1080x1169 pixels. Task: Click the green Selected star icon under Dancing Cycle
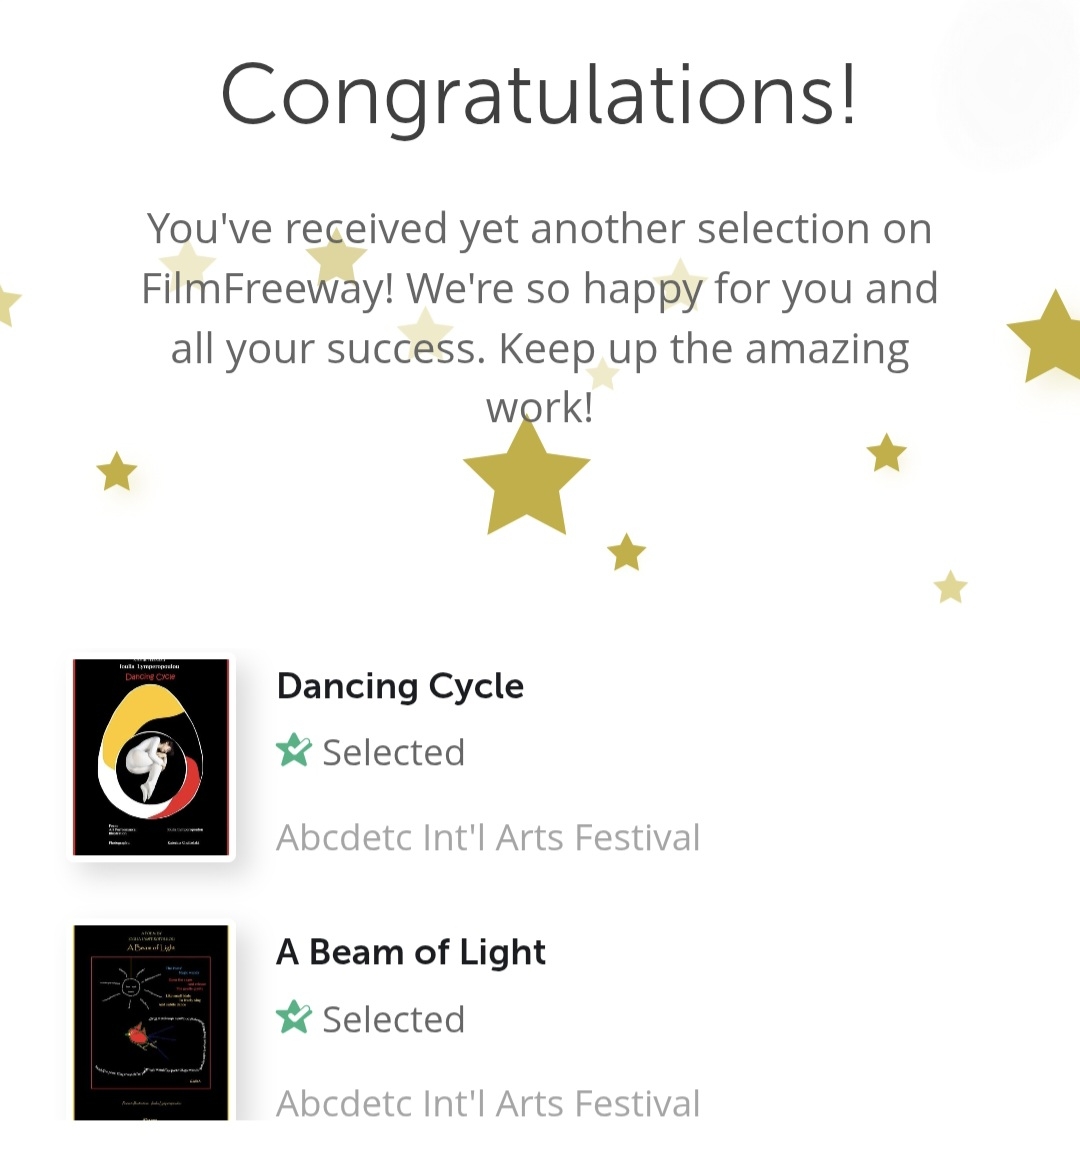click(294, 751)
